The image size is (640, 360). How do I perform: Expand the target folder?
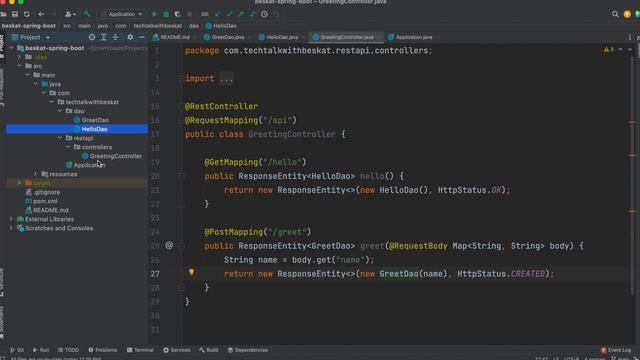(19, 183)
